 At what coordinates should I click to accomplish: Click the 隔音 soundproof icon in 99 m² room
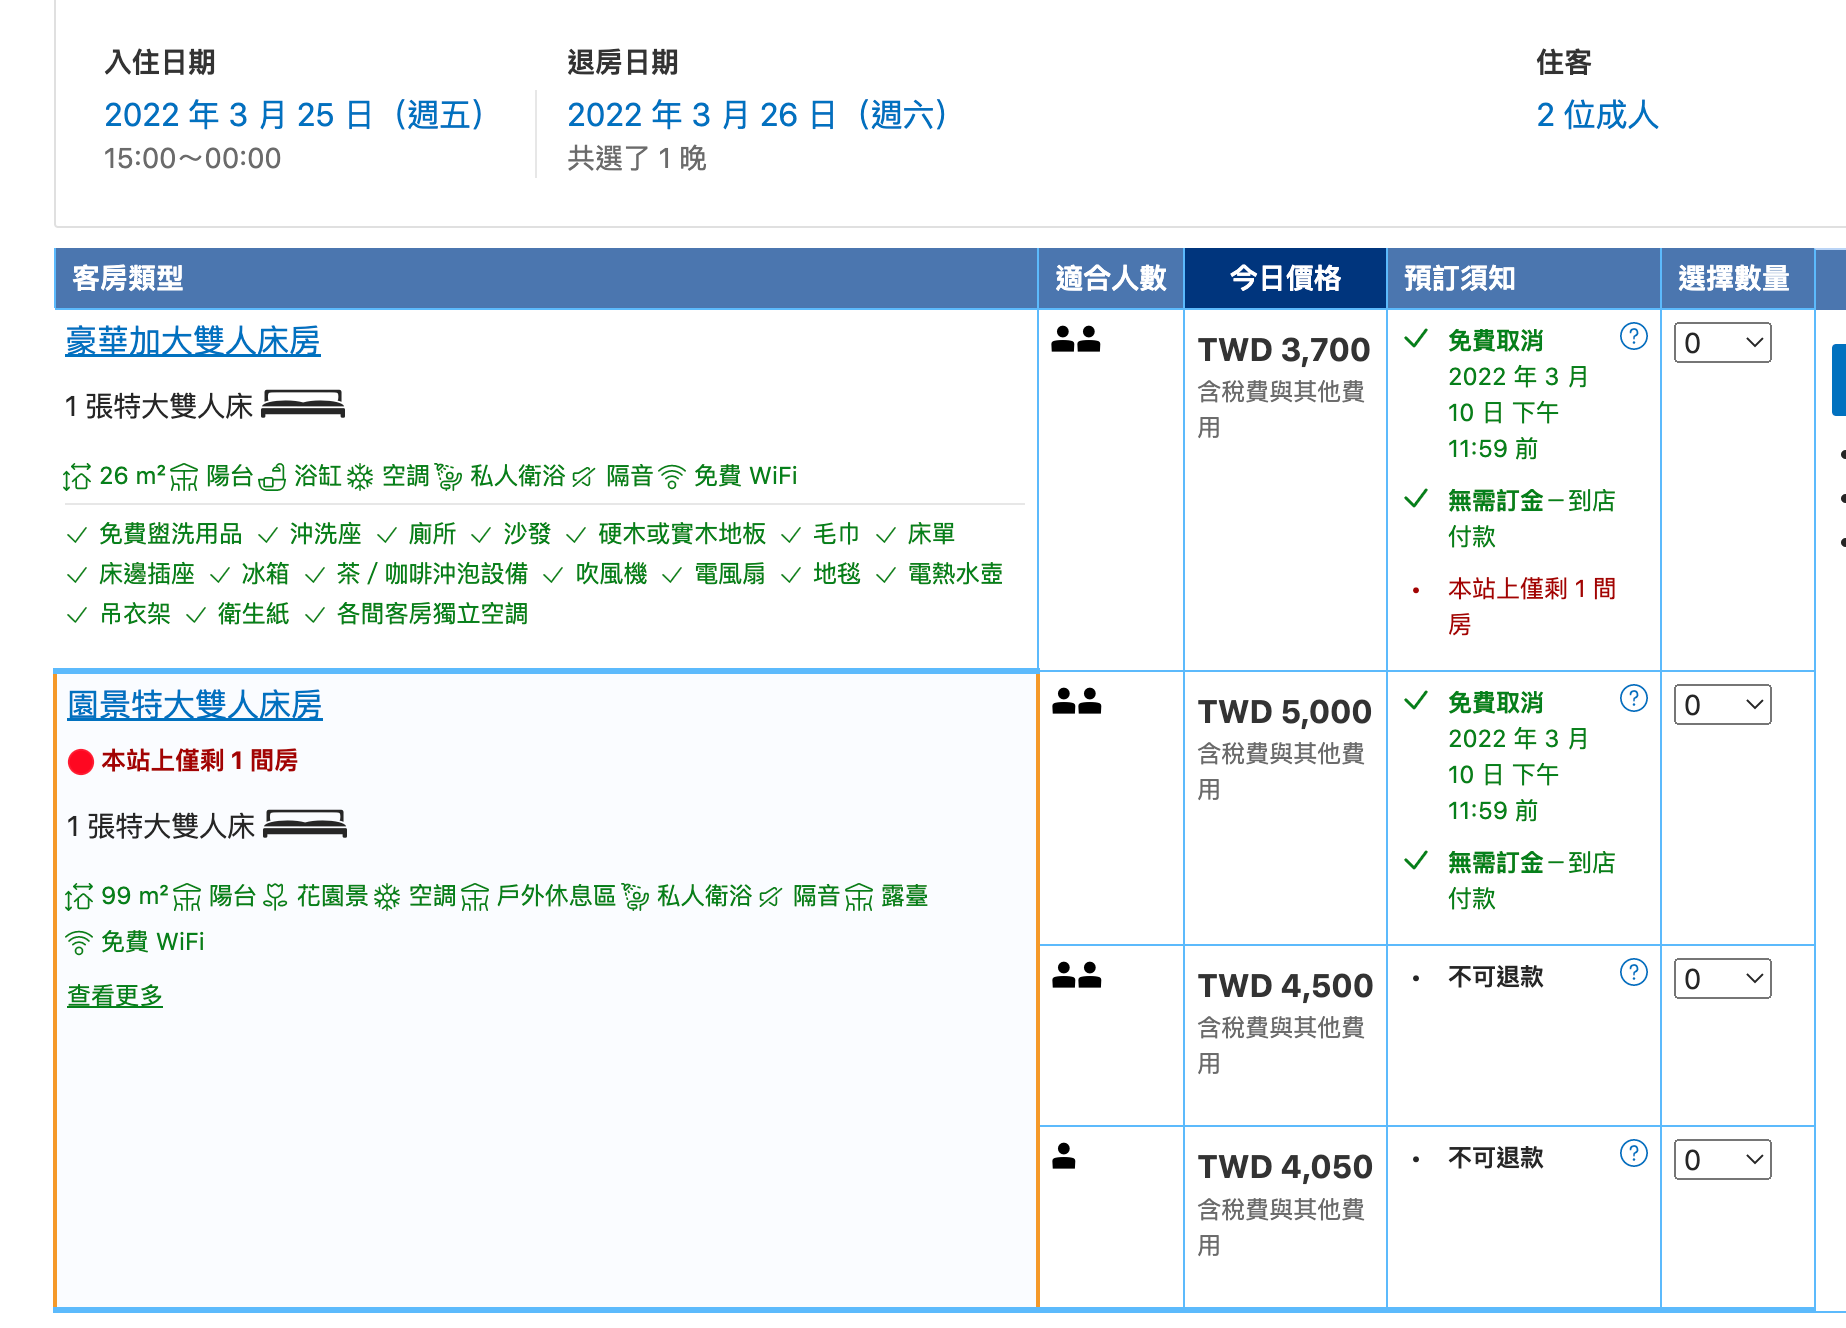pos(771,898)
